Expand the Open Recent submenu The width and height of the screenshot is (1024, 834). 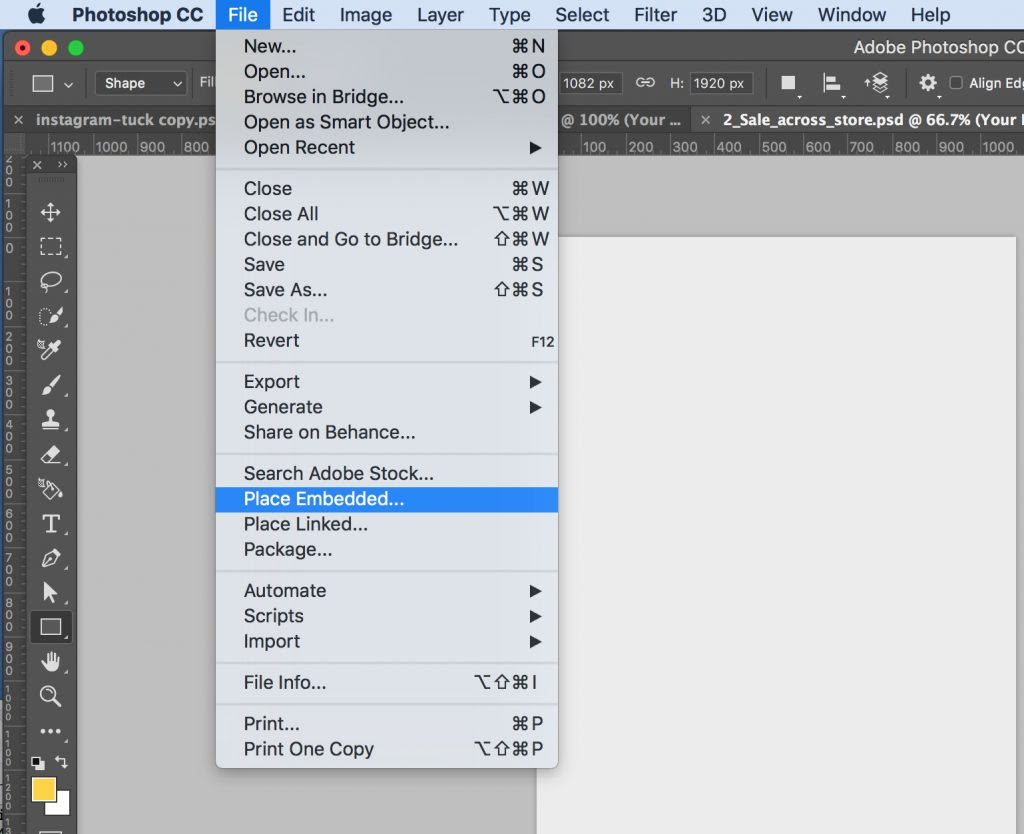pos(387,148)
